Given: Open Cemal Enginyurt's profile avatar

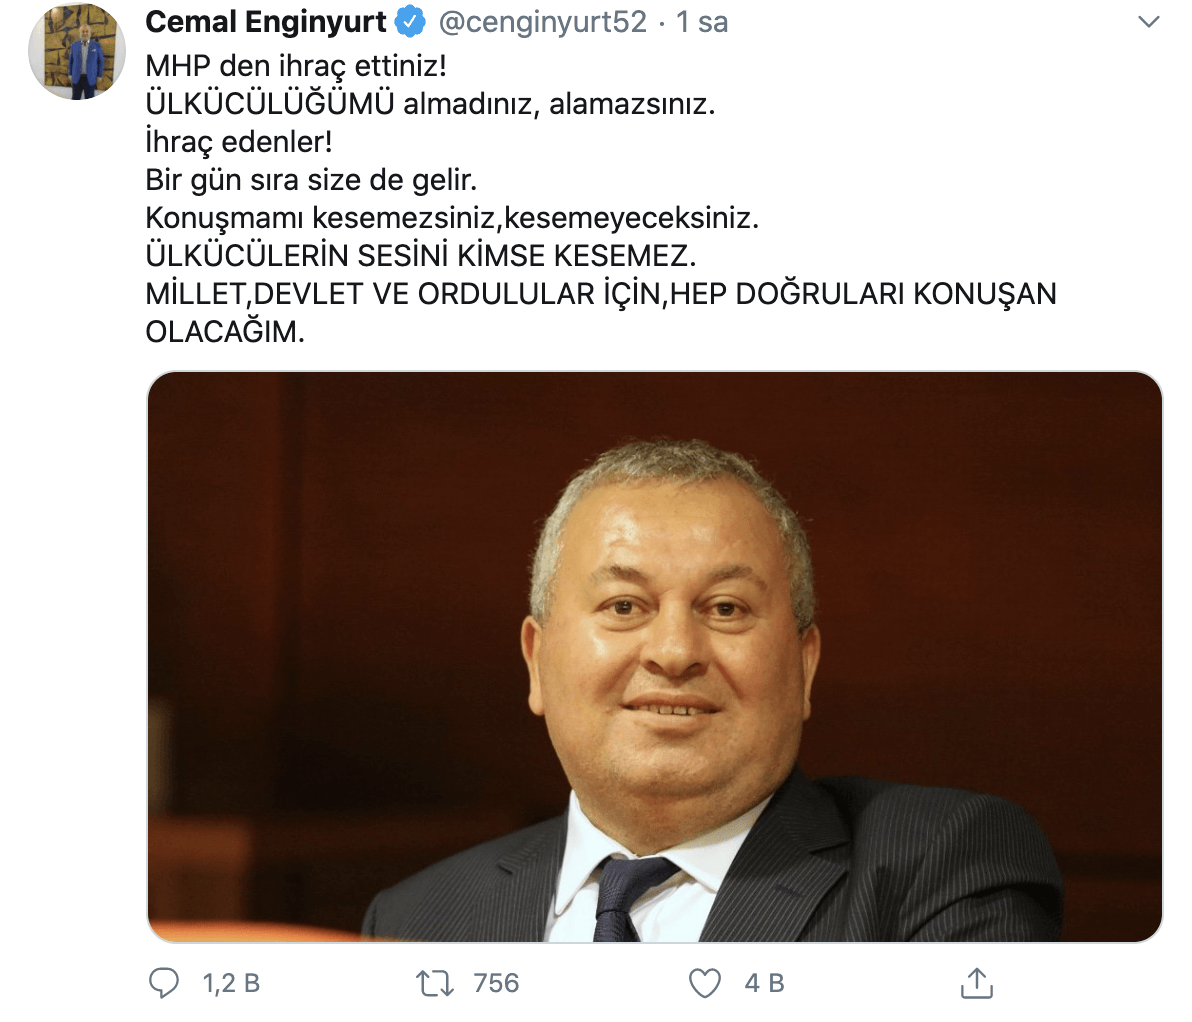Looking at the screenshot, I should [77, 51].
